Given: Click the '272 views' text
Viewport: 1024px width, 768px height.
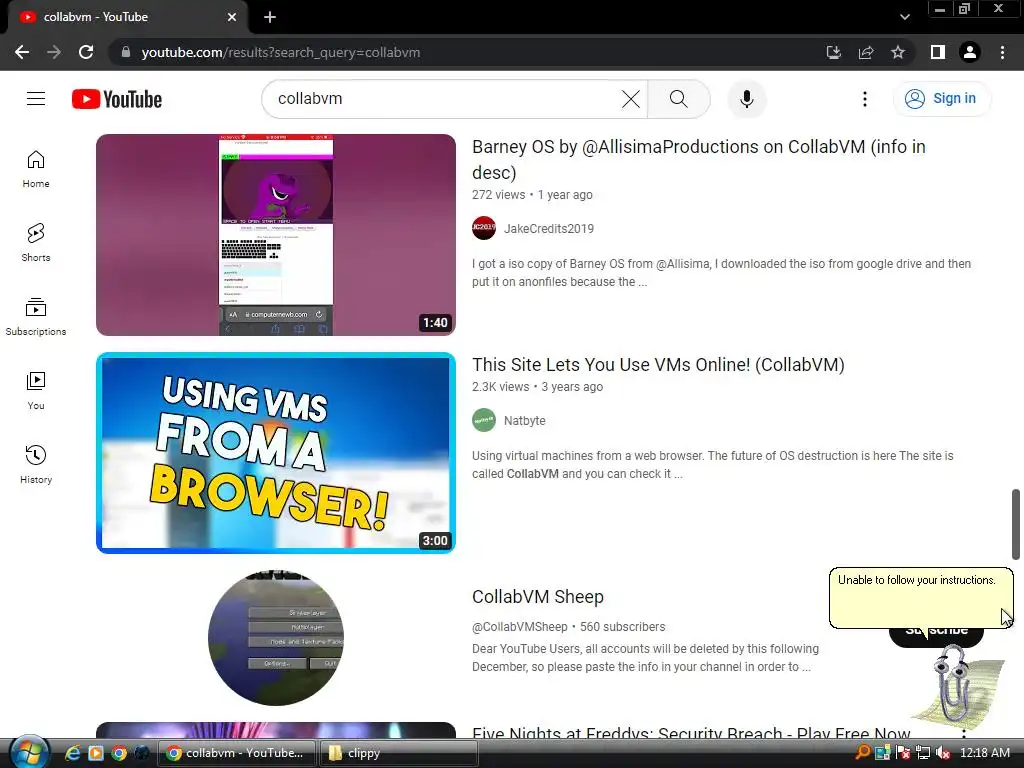Looking at the screenshot, I should [x=498, y=195].
